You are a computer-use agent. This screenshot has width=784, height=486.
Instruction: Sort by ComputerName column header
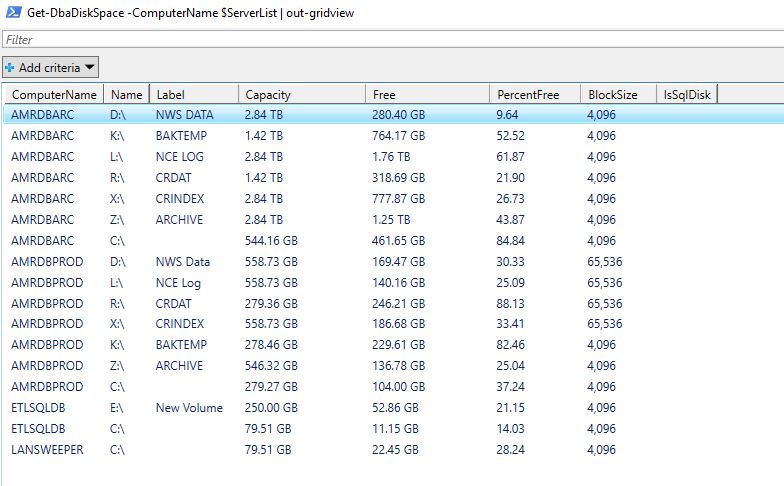53,95
